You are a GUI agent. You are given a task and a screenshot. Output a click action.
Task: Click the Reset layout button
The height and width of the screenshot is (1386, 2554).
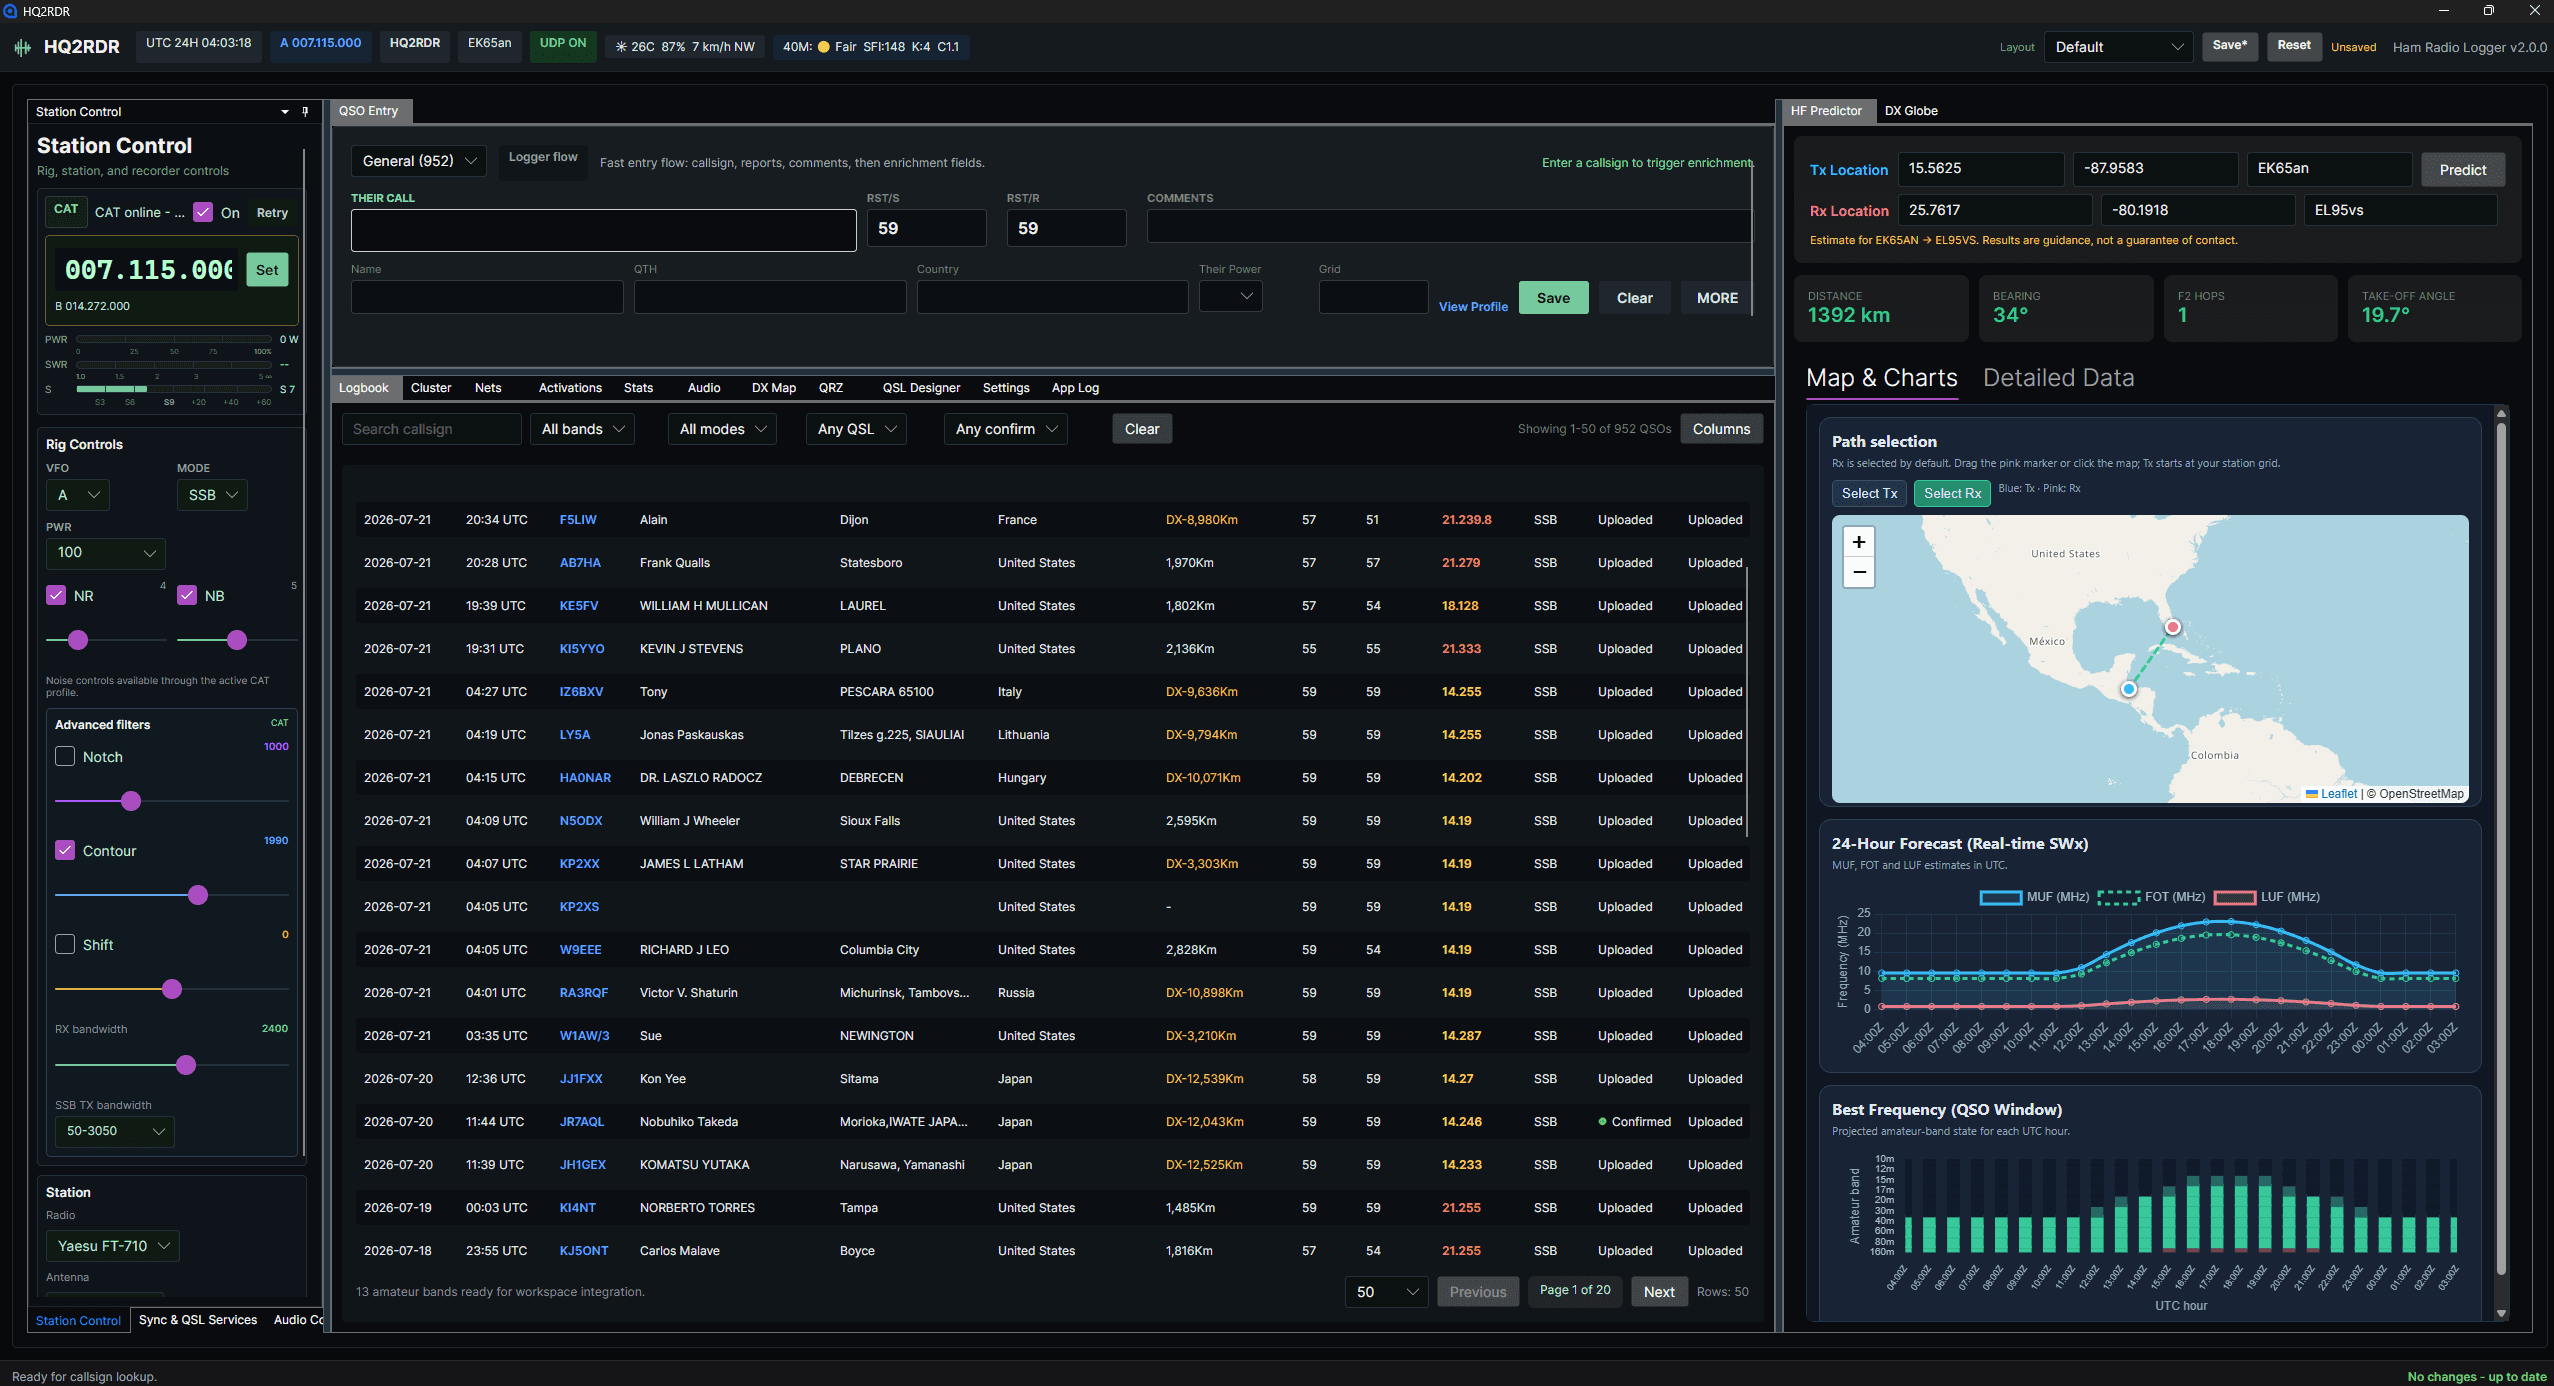click(x=2294, y=46)
